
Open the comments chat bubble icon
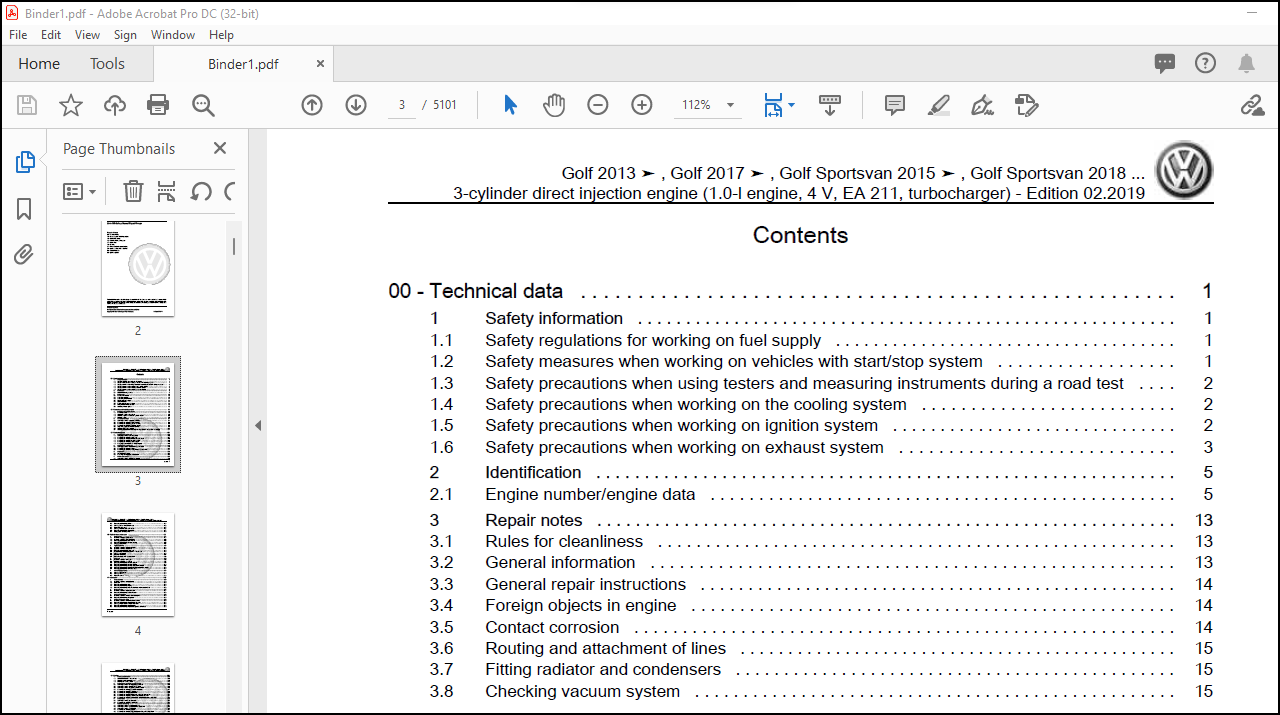[x=1165, y=63]
